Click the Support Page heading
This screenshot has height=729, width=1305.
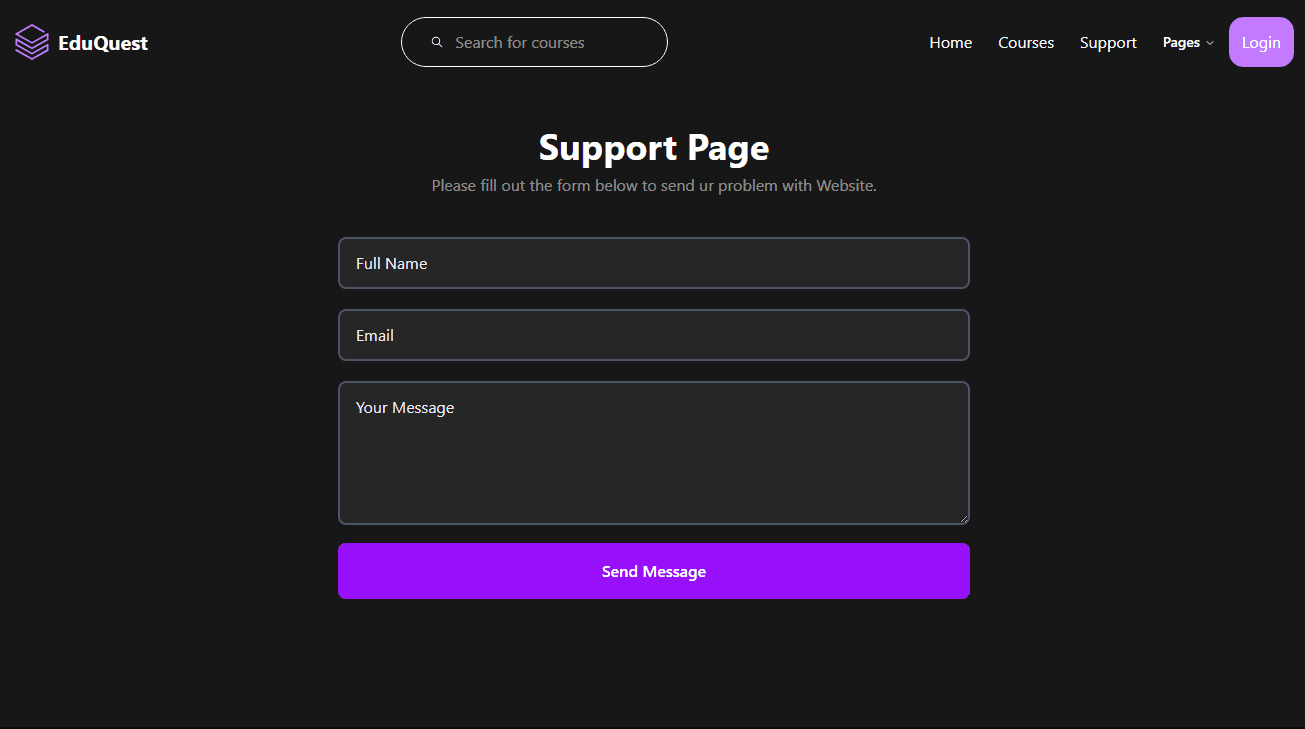click(654, 148)
